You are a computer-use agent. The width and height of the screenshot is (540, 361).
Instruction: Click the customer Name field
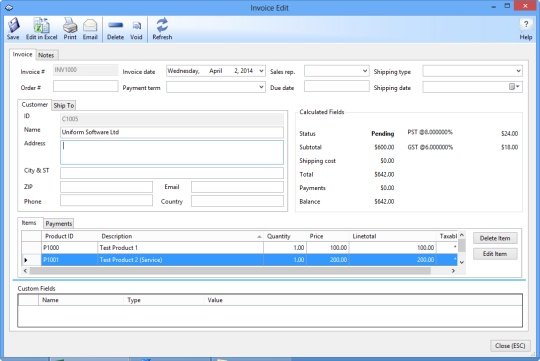[x=172, y=132]
